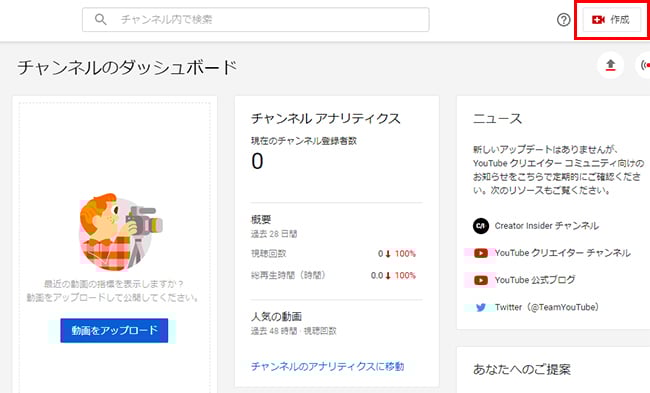Open the help question mark icon

coord(563,19)
